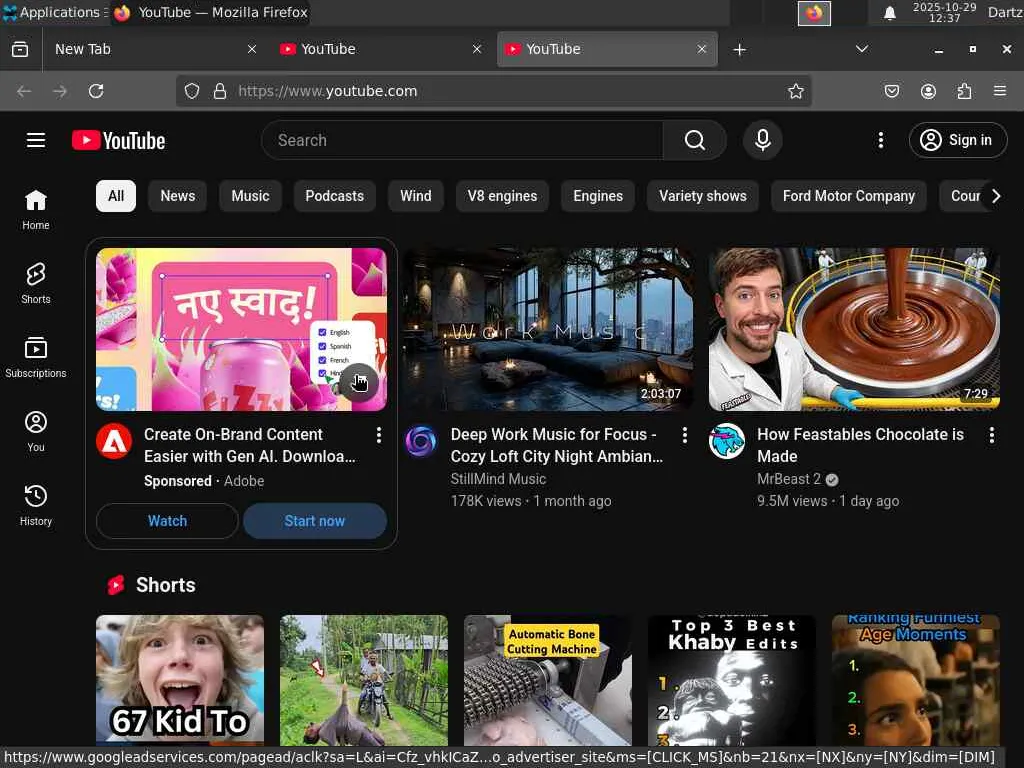The width and height of the screenshot is (1024, 768).
Task: Open History from the sidebar
Action: coord(36,505)
